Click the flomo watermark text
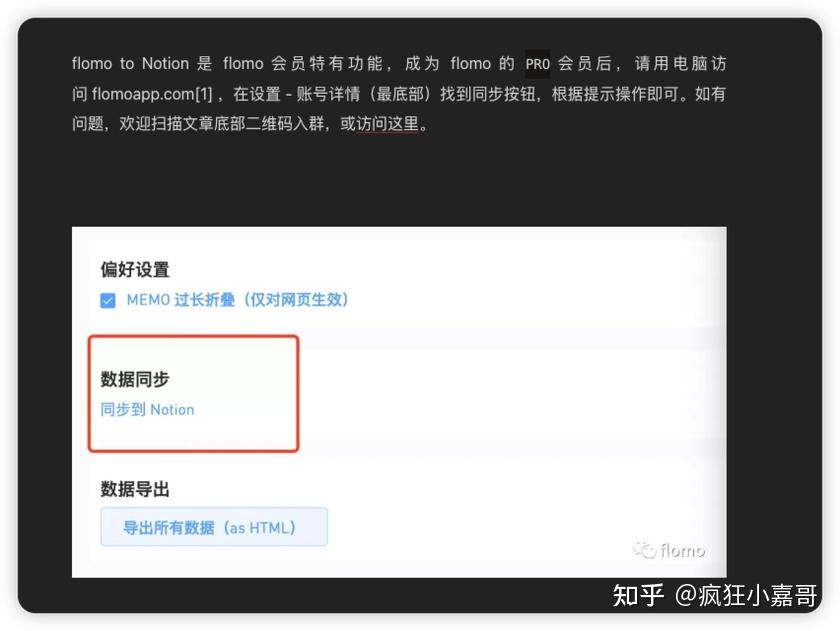Screen dimensions: 840x631 682,550
